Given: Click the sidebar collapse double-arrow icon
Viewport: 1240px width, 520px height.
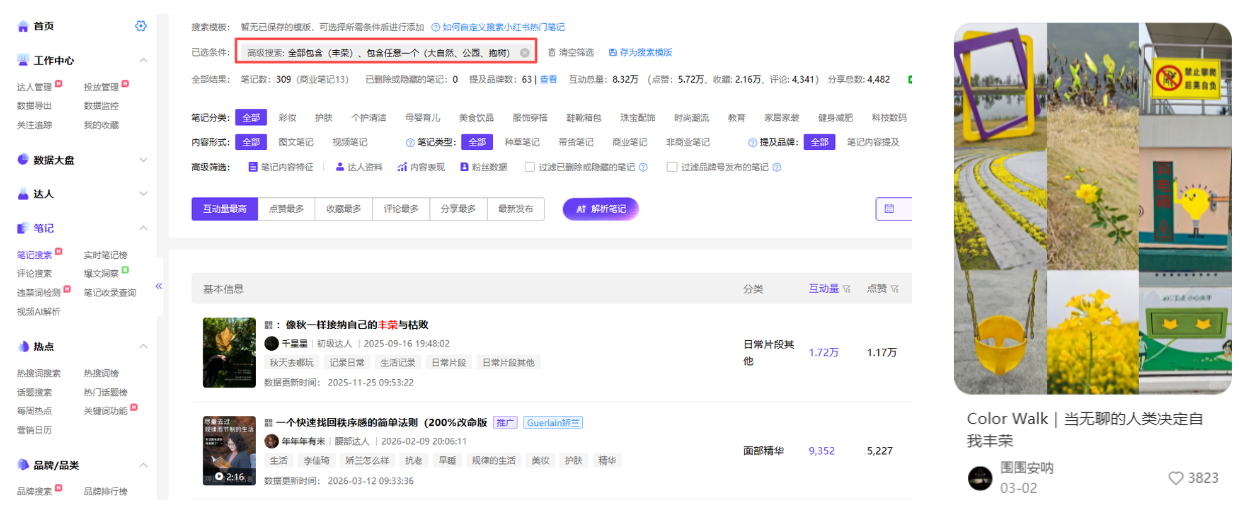Looking at the screenshot, I should 159,286.
